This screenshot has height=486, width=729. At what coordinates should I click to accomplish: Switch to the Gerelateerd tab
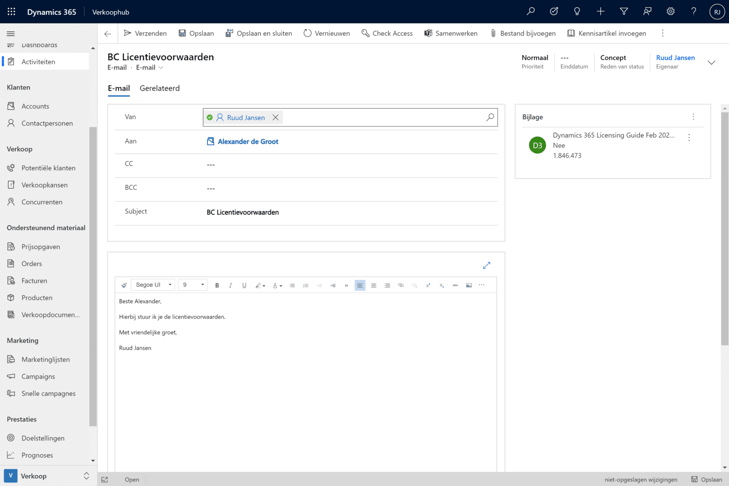(159, 88)
